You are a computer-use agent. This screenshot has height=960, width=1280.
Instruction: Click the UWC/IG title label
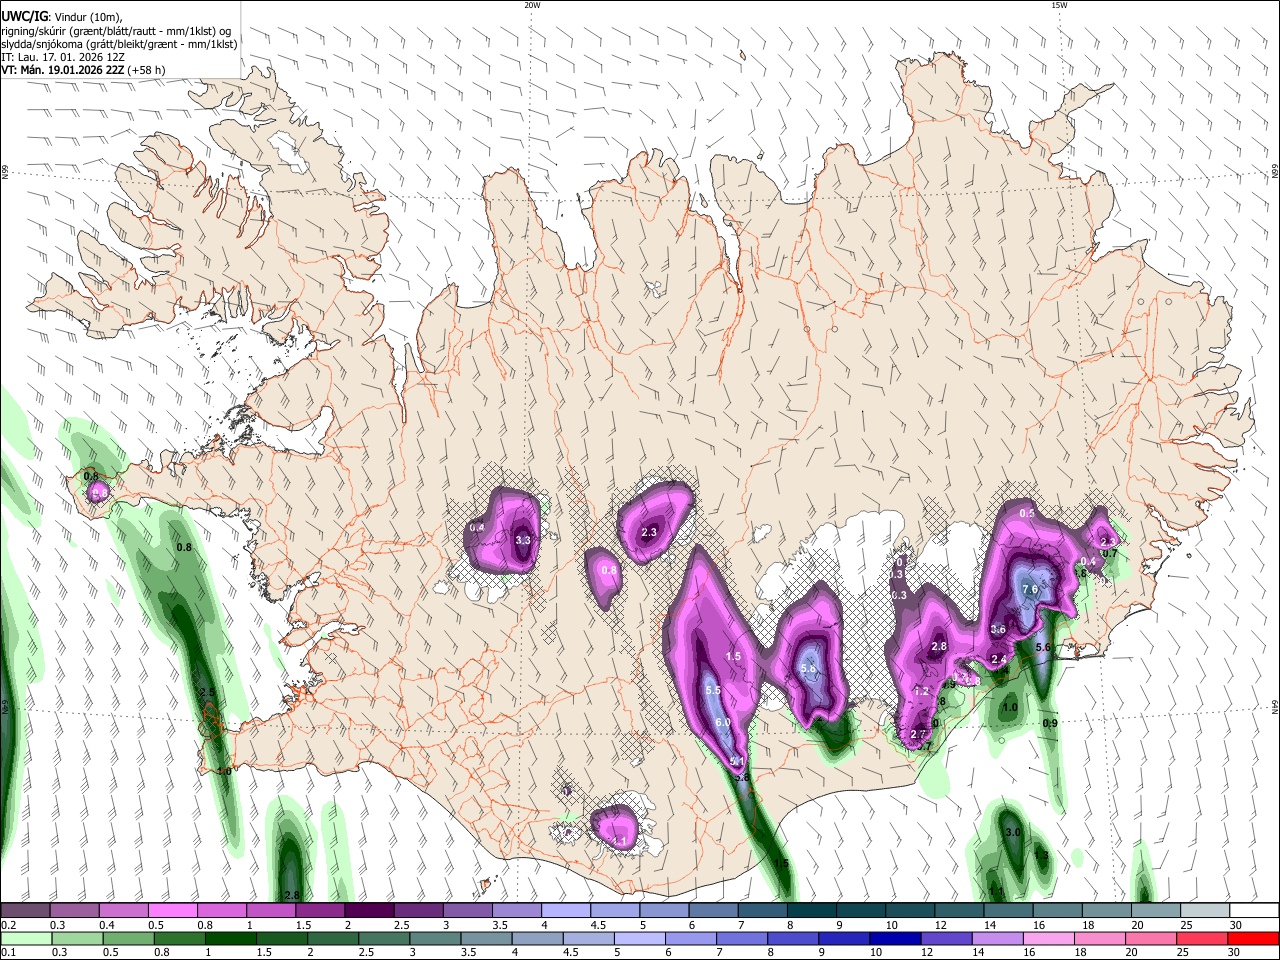click(23, 17)
